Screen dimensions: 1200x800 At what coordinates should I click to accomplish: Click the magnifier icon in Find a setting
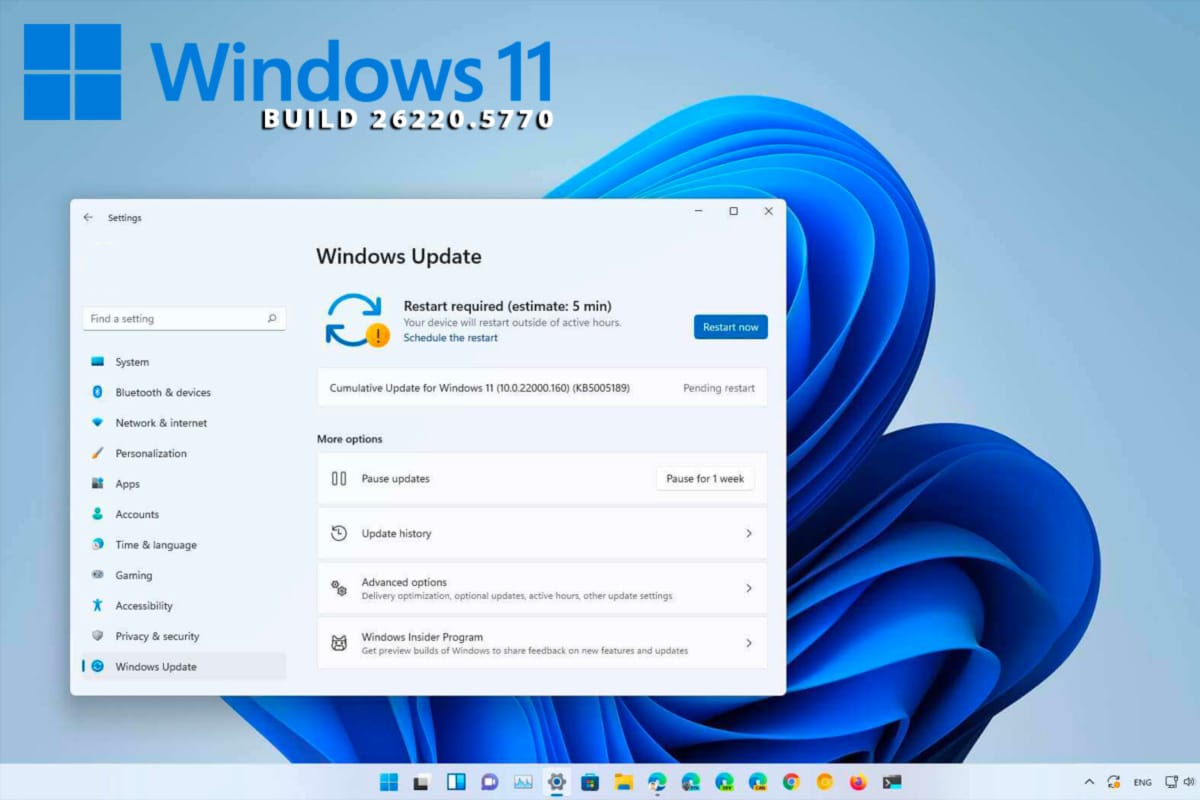(x=271, y=319)
